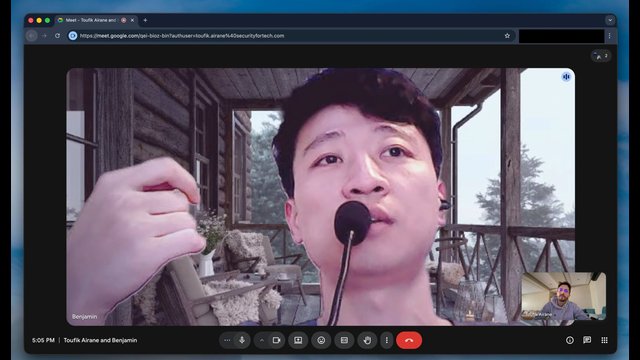The image size is (640, 360).
Task: Close the Meet browser tab
Action: [x=132, y=20]
